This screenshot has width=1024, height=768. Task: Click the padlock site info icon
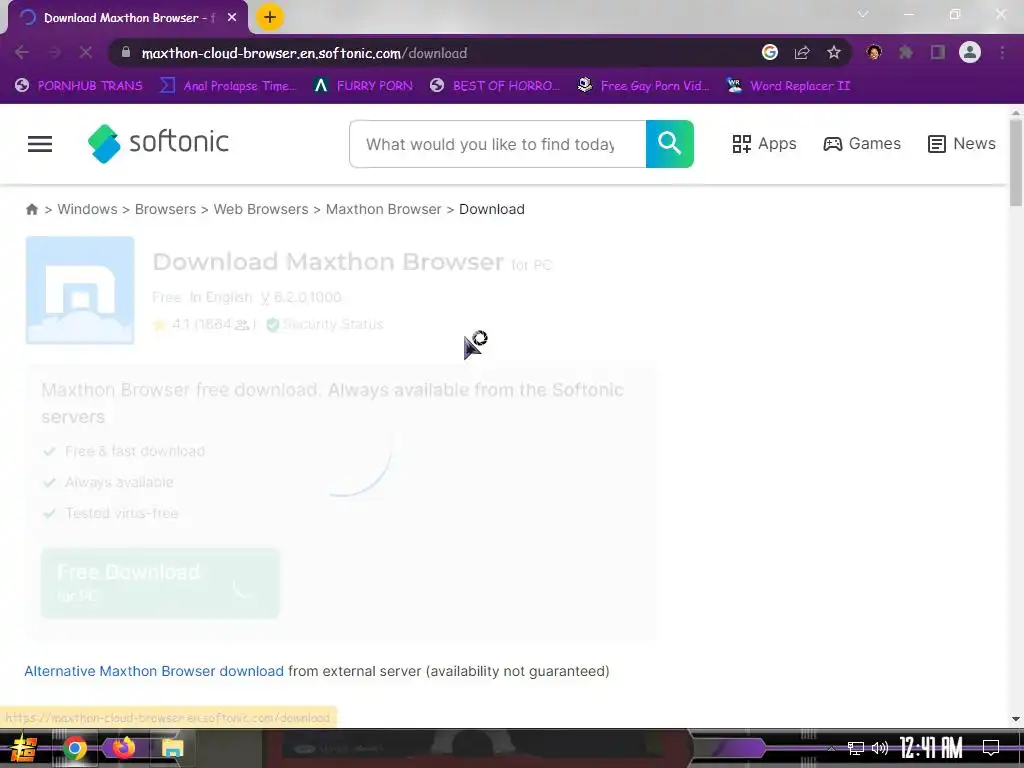[x=126, y=53]
